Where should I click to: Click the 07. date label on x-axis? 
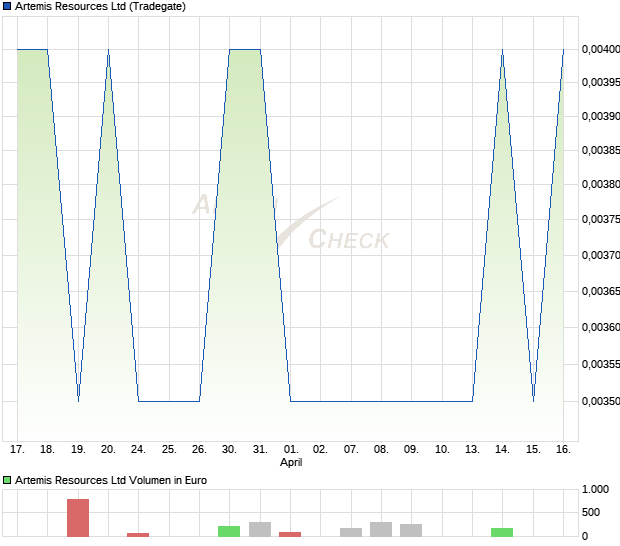pos(351,449)
